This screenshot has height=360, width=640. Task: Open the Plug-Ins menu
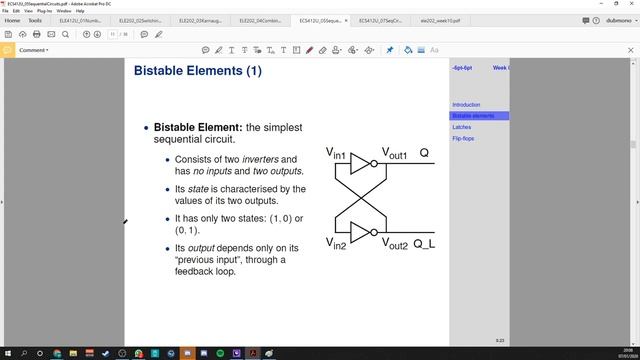click(44, 11)
